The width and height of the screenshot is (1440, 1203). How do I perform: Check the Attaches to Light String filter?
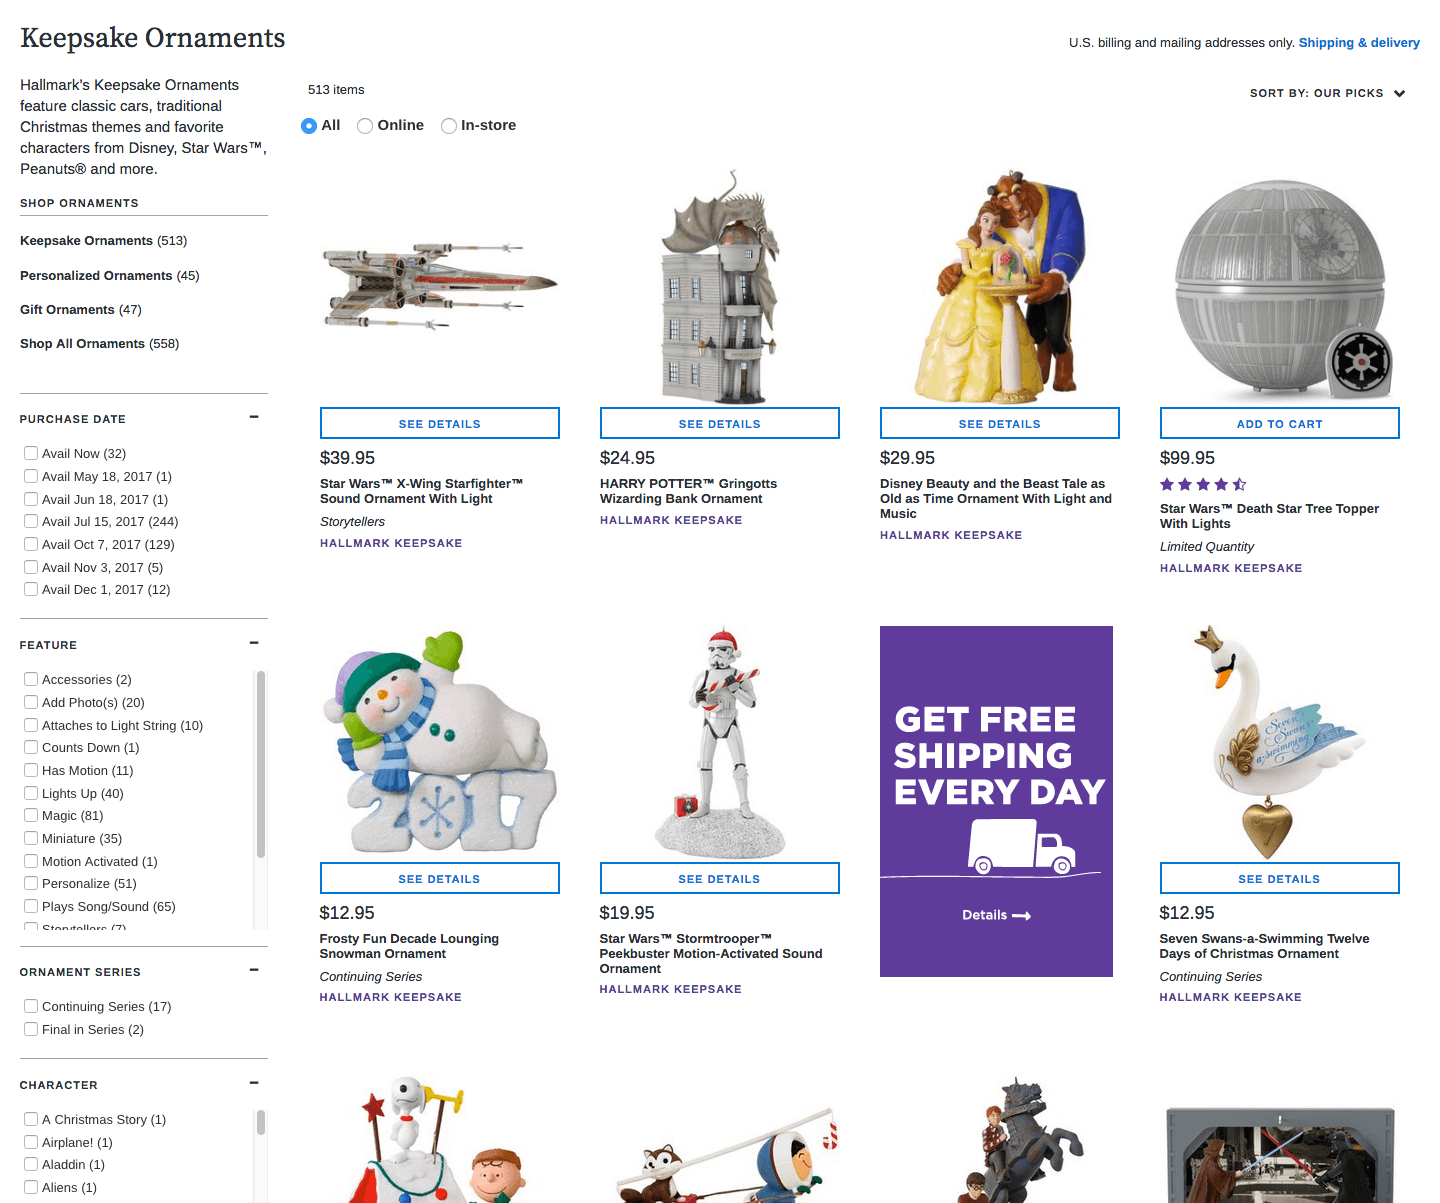click(31, 725)
